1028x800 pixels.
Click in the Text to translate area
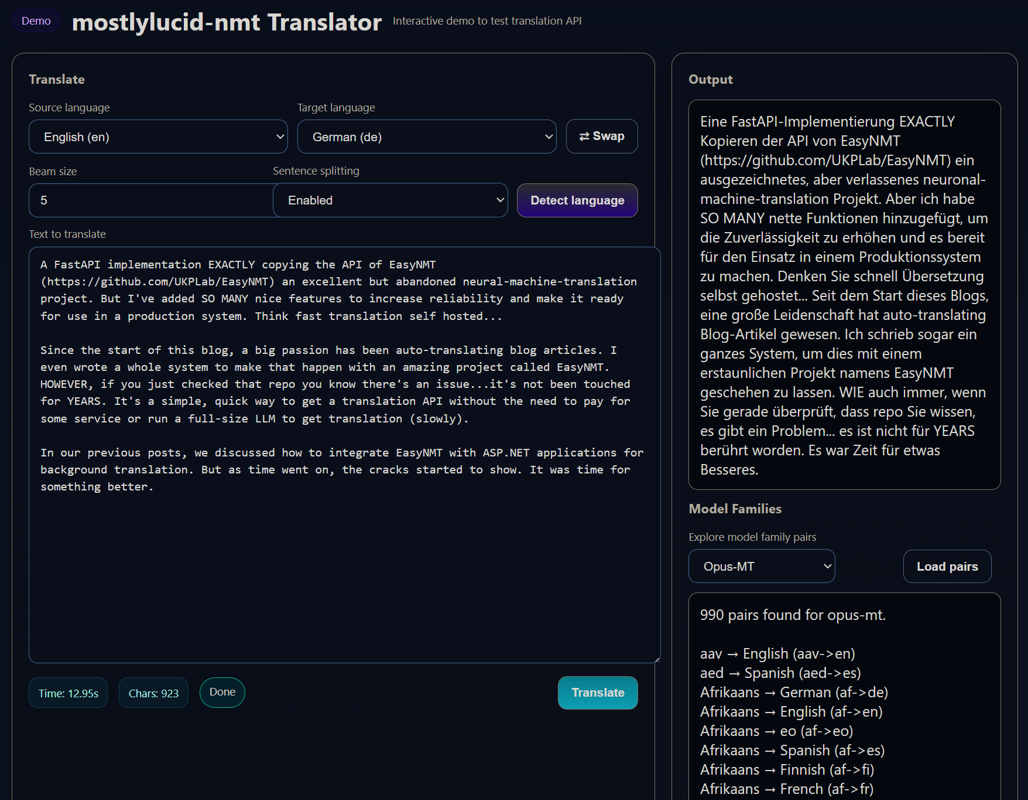[x=344, y=560]
